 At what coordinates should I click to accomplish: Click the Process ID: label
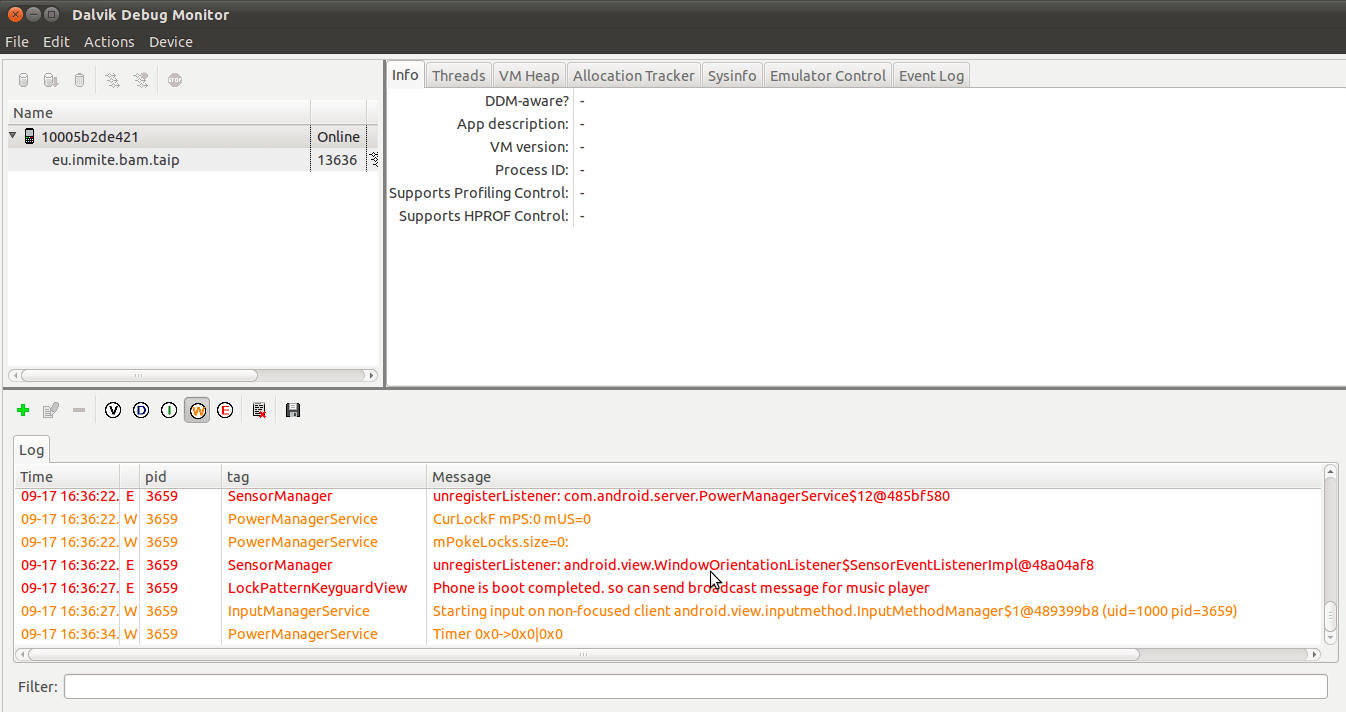pyautogui.click(x=532, y=170)
